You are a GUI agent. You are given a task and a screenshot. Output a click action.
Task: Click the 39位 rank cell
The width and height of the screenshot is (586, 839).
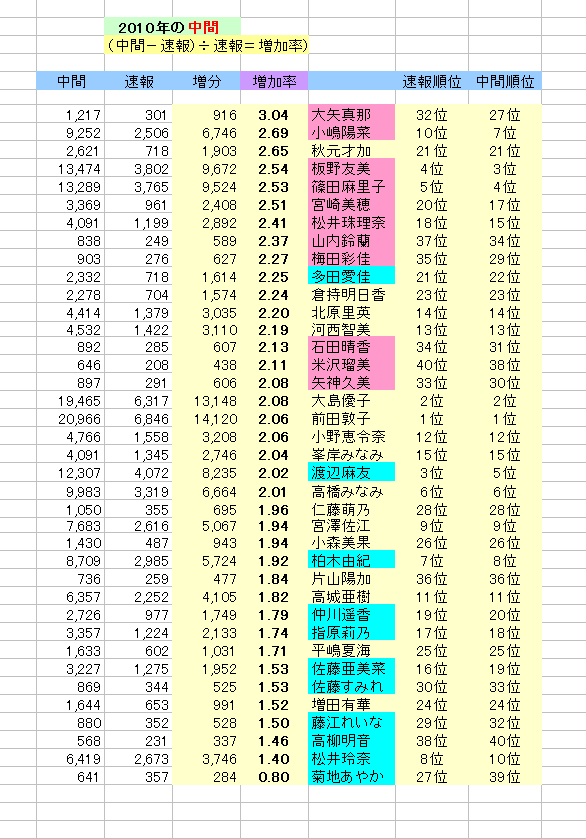pyautogui.click(x=505, y=776)
